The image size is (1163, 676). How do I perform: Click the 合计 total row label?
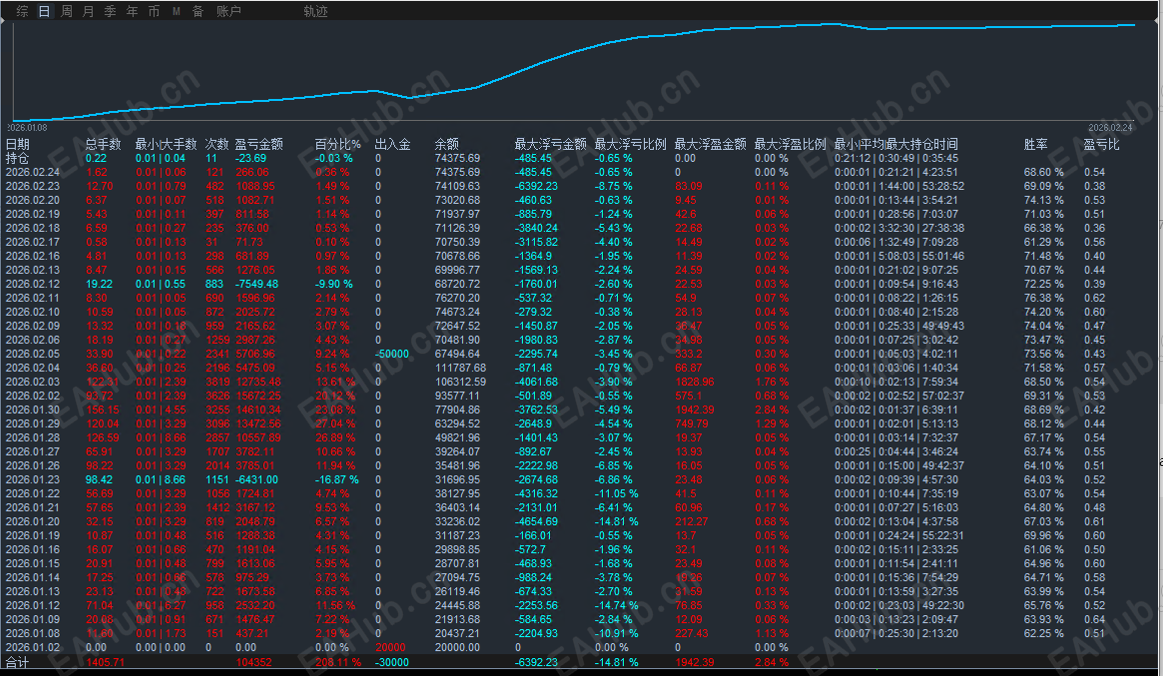click(17, 663)
